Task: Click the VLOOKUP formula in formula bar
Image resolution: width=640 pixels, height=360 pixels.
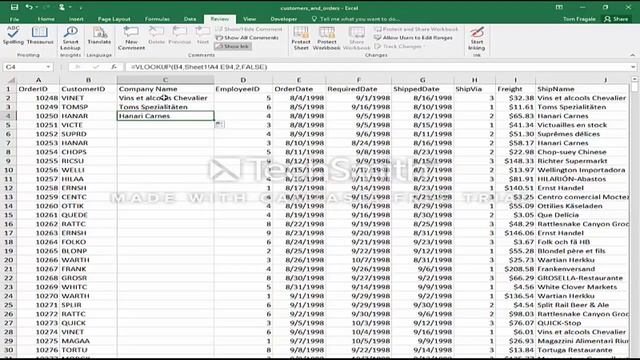Action: pyautogui.click(x=199, y=67)
